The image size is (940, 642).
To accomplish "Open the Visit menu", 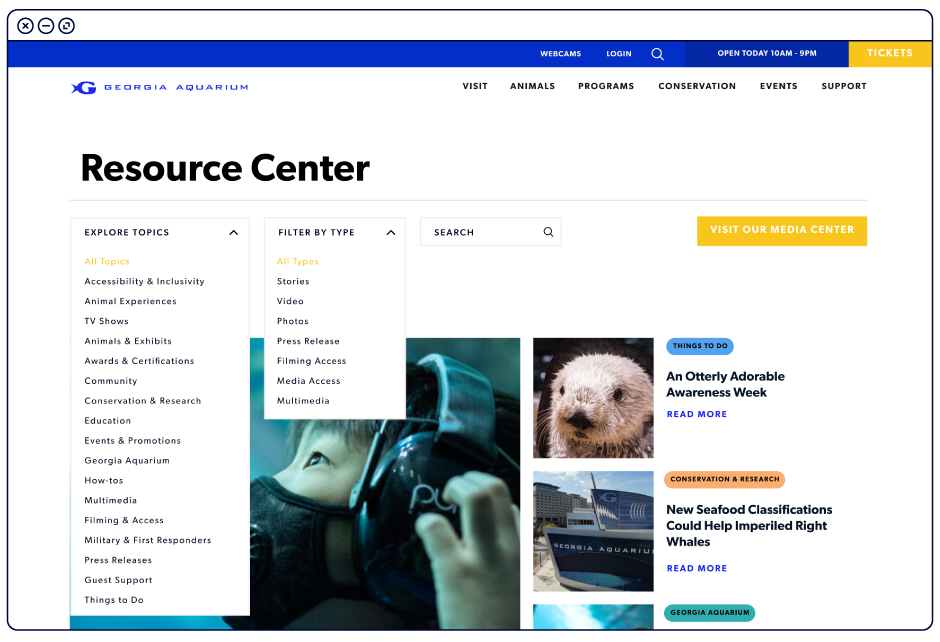I will [475, 86].
